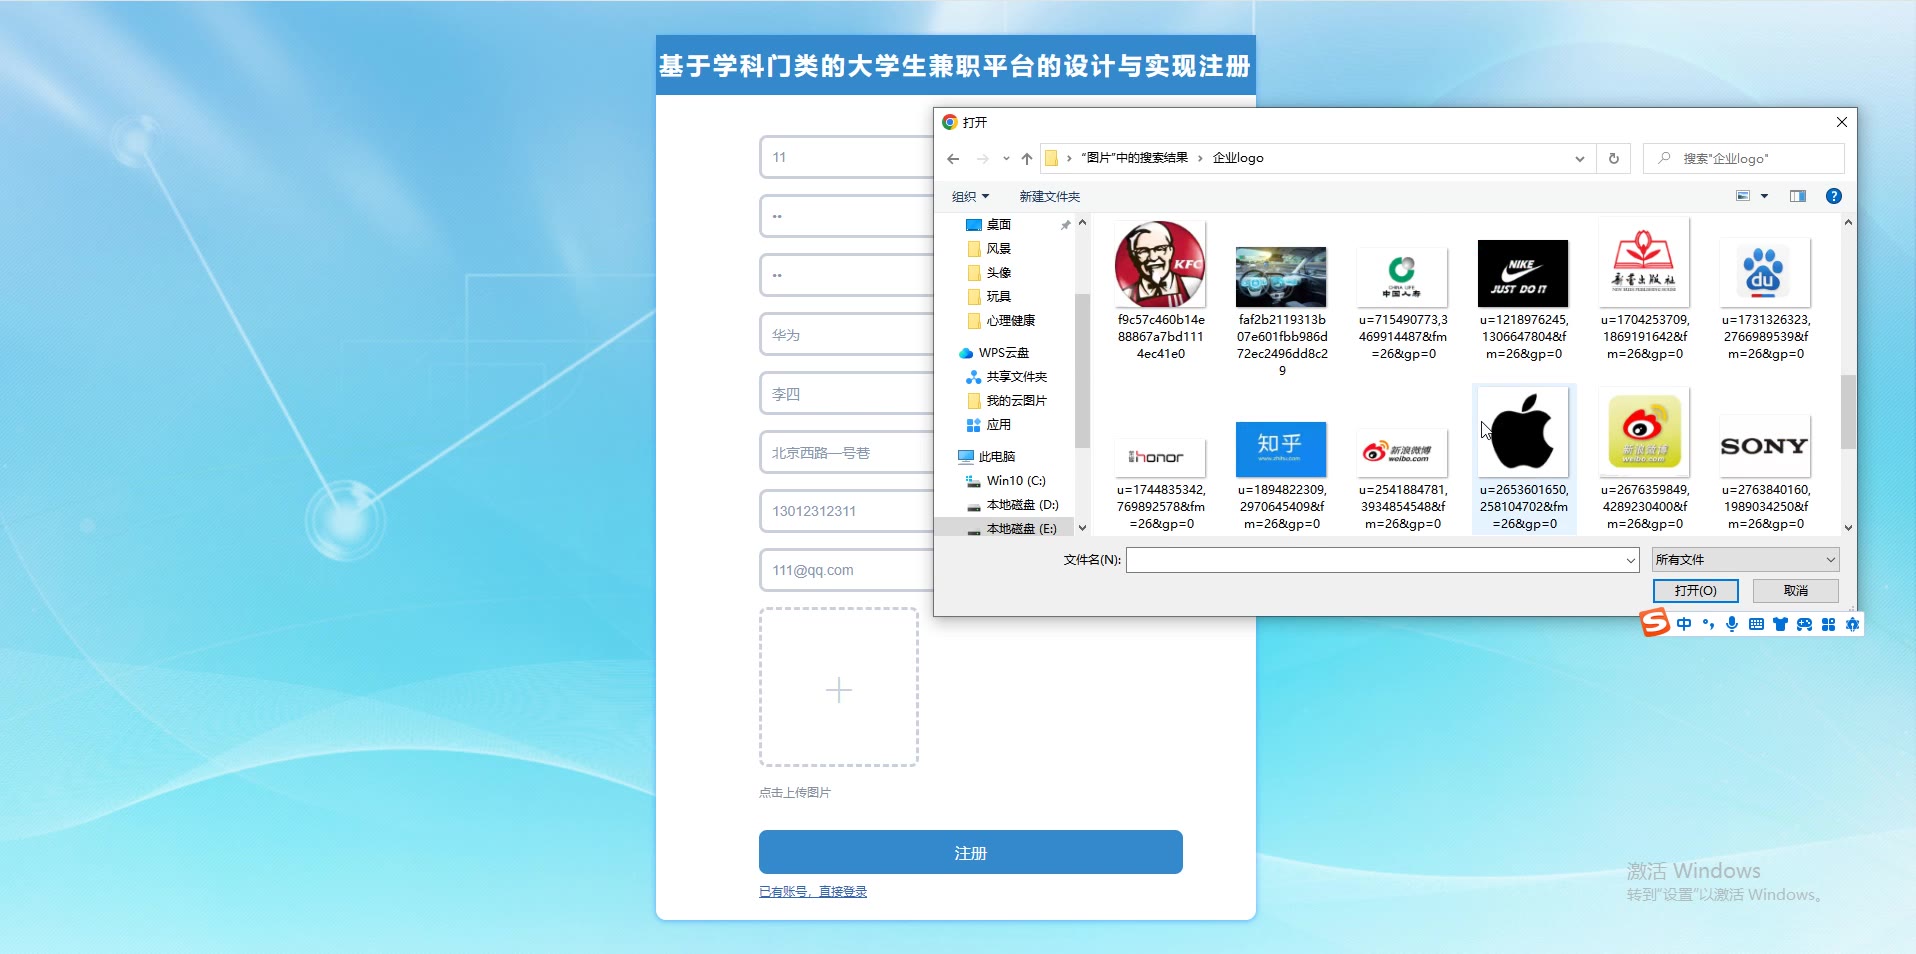
Task: Click the Sogou game controller icon
Action: pyautogui.click(x=1804, y=624)
